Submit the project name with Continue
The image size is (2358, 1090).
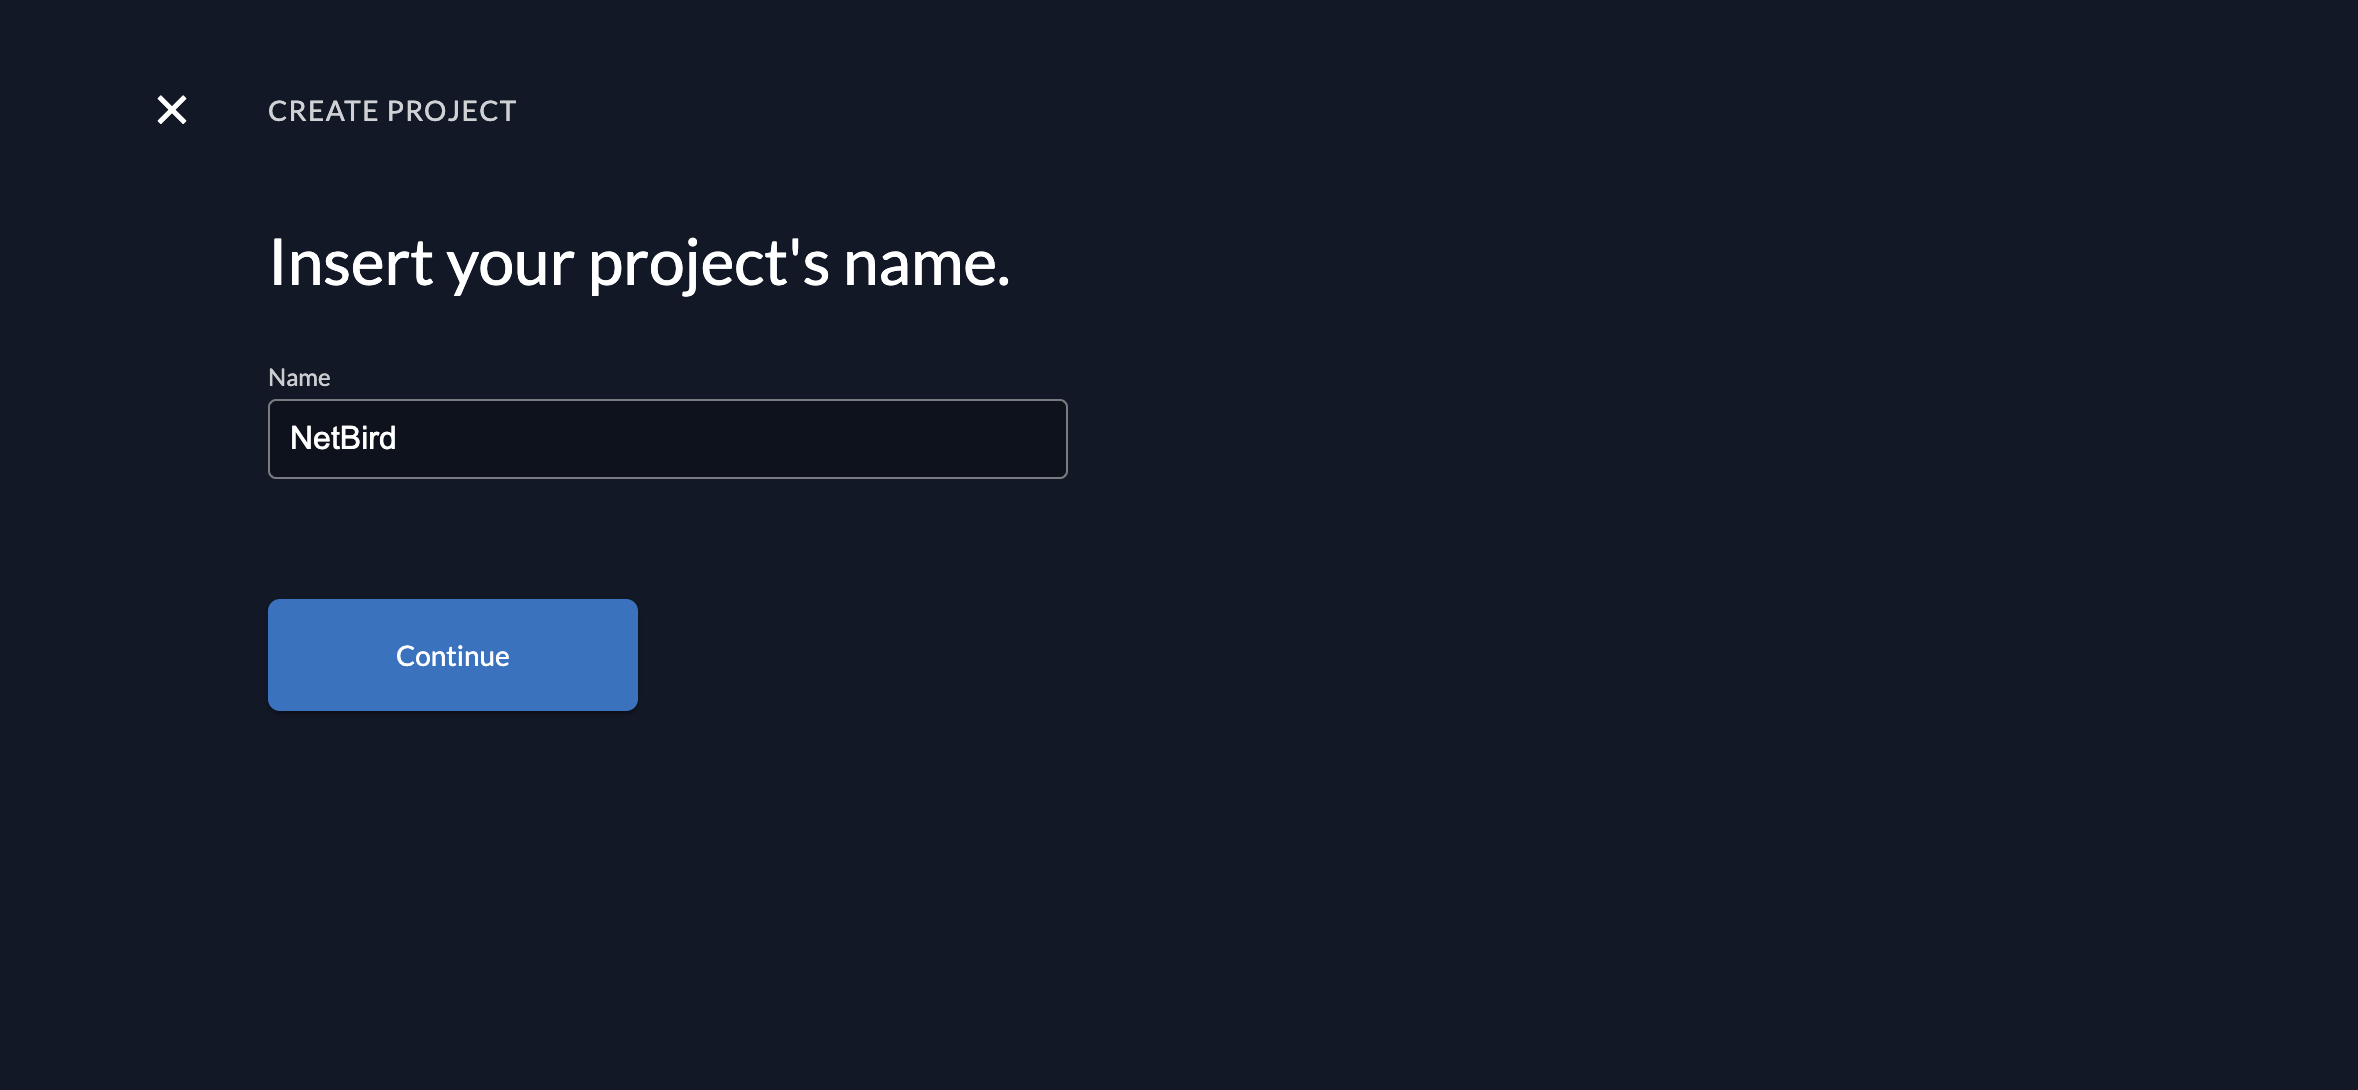click(x=452, y=655)
